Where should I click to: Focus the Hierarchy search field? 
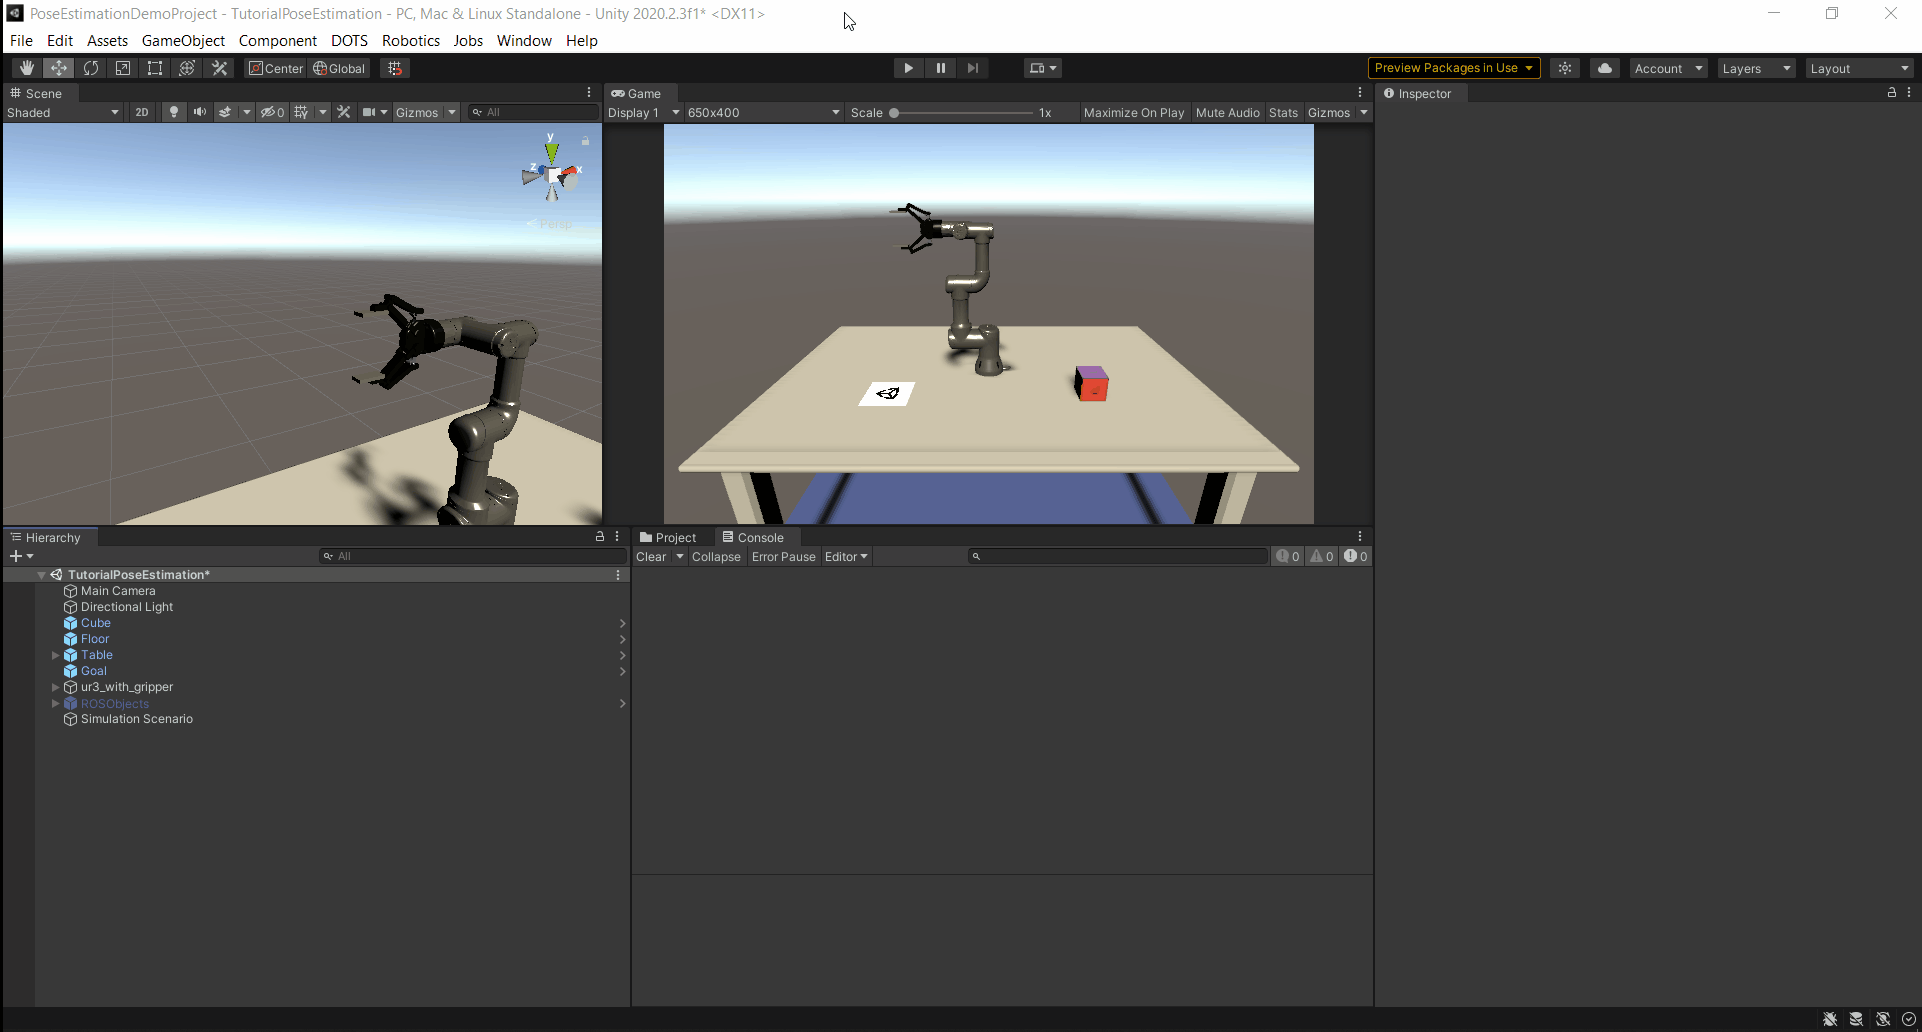coord(473,556)
